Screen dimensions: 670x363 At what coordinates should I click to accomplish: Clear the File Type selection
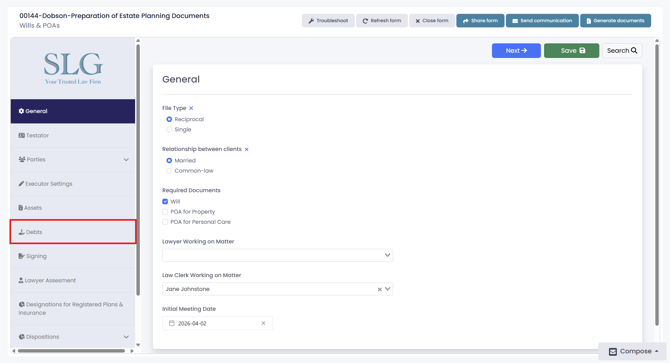click(x=191, y=108)
